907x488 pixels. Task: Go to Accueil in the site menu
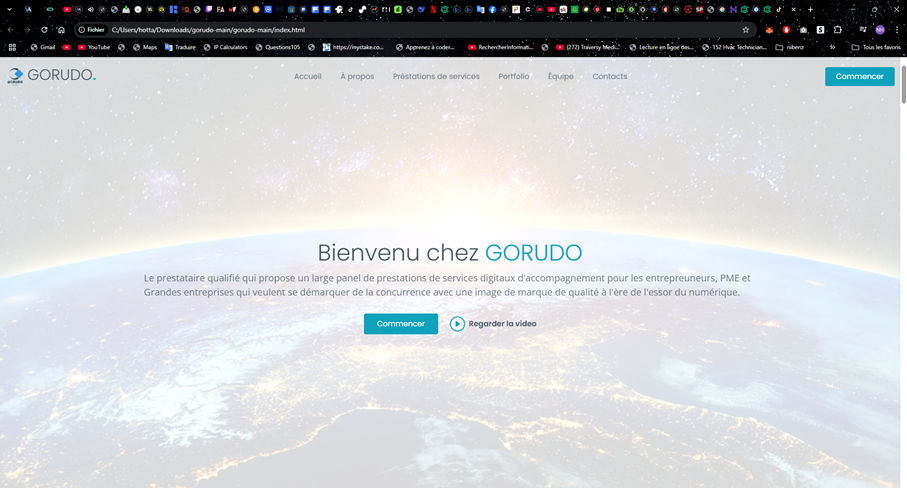tap(307, 76)
